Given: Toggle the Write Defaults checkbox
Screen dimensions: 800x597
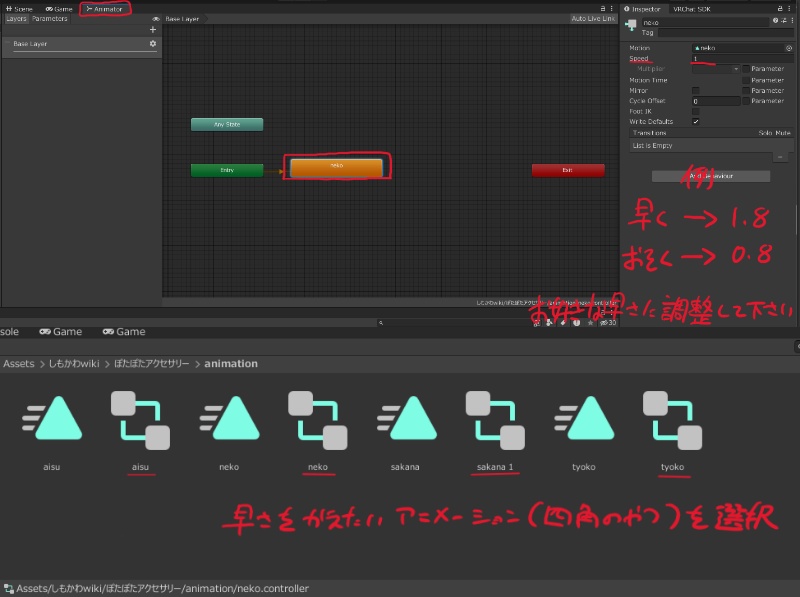Looking at the screenshot, I should pos(696,121).
